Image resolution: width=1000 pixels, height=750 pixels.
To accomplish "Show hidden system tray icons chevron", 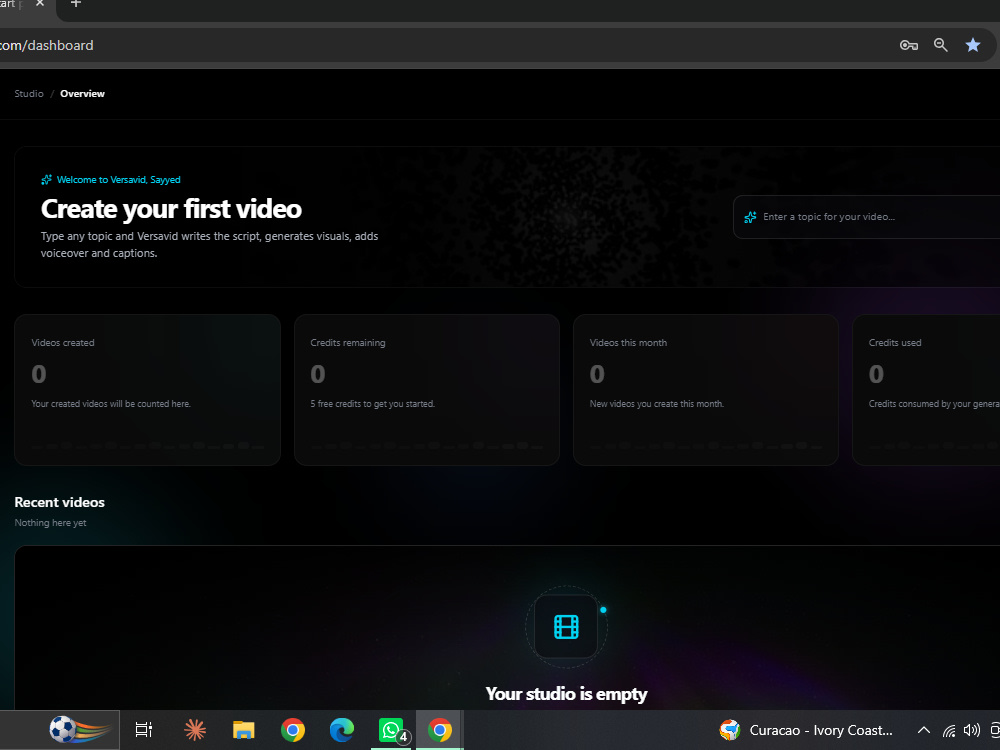I will coord(923,730).
